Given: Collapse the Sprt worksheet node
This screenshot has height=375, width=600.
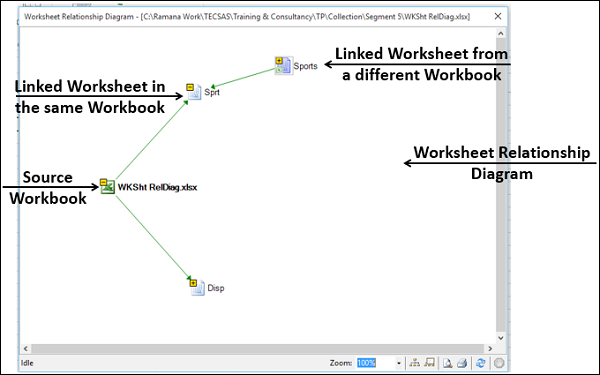Looking at the screenshot, I should [x=190, y=87].
